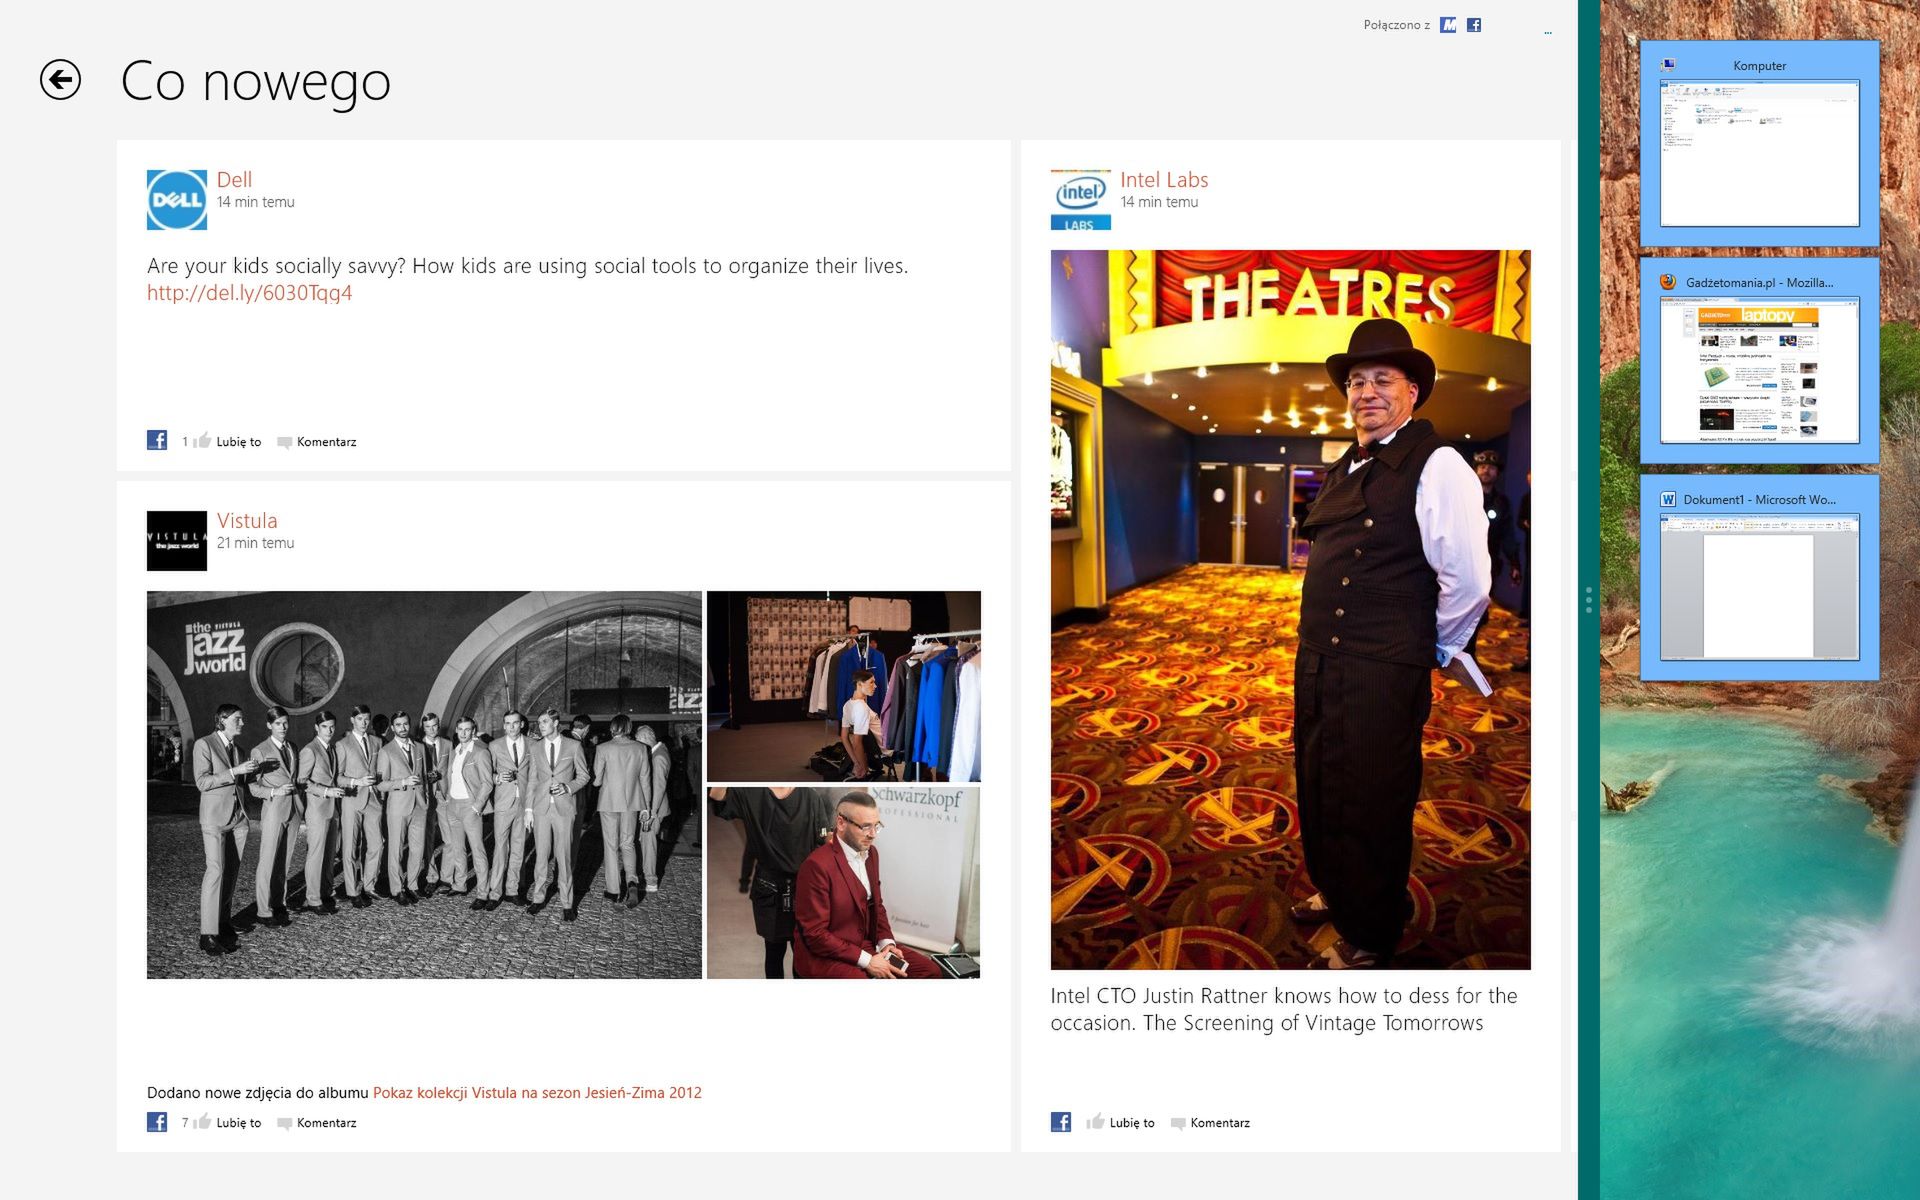Click Komentarz on the Vistula post
Image resolution: width=1920 pixels, height=1200 pixels.
pyautogui.click(x=326, y=1123)
